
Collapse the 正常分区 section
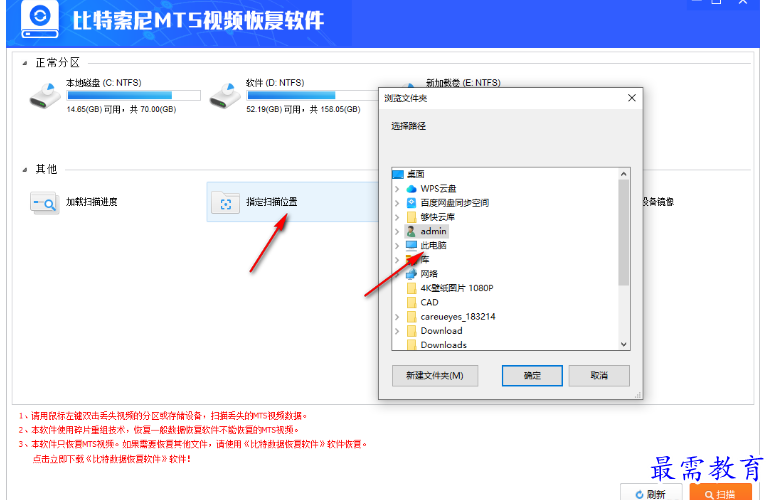(x=25, y=63)
